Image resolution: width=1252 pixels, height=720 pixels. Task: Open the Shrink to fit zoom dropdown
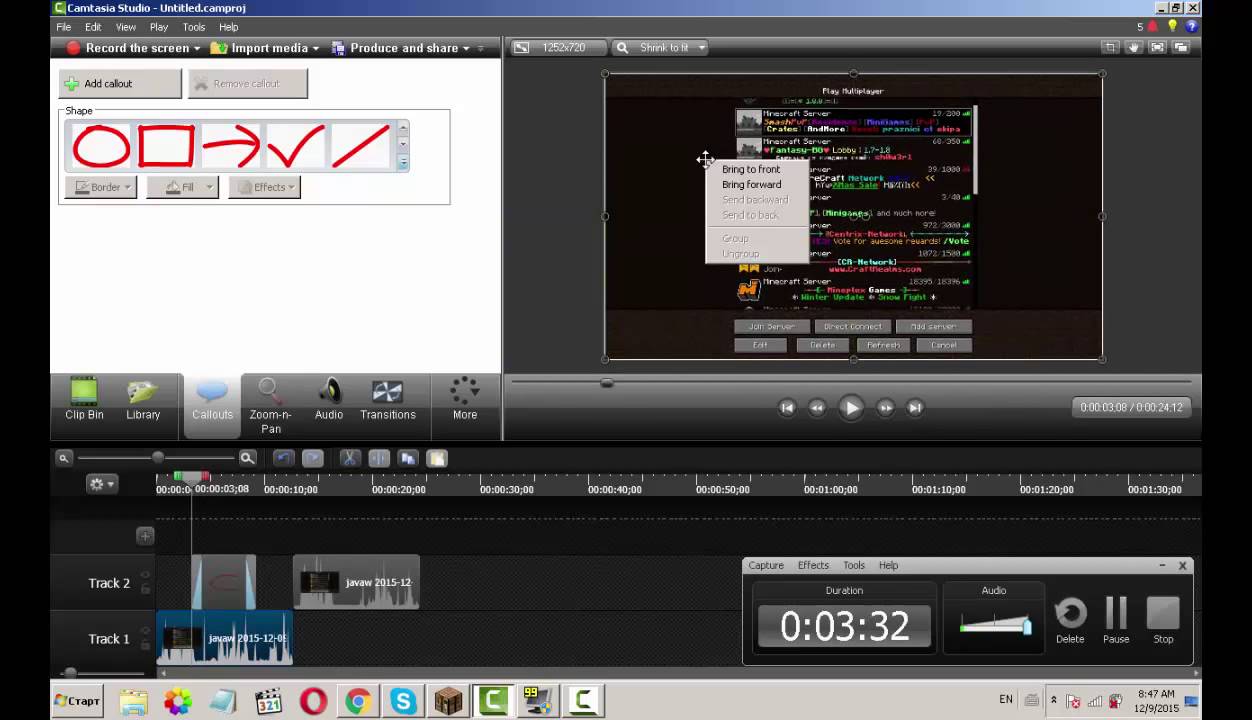(x=702, y=47)
